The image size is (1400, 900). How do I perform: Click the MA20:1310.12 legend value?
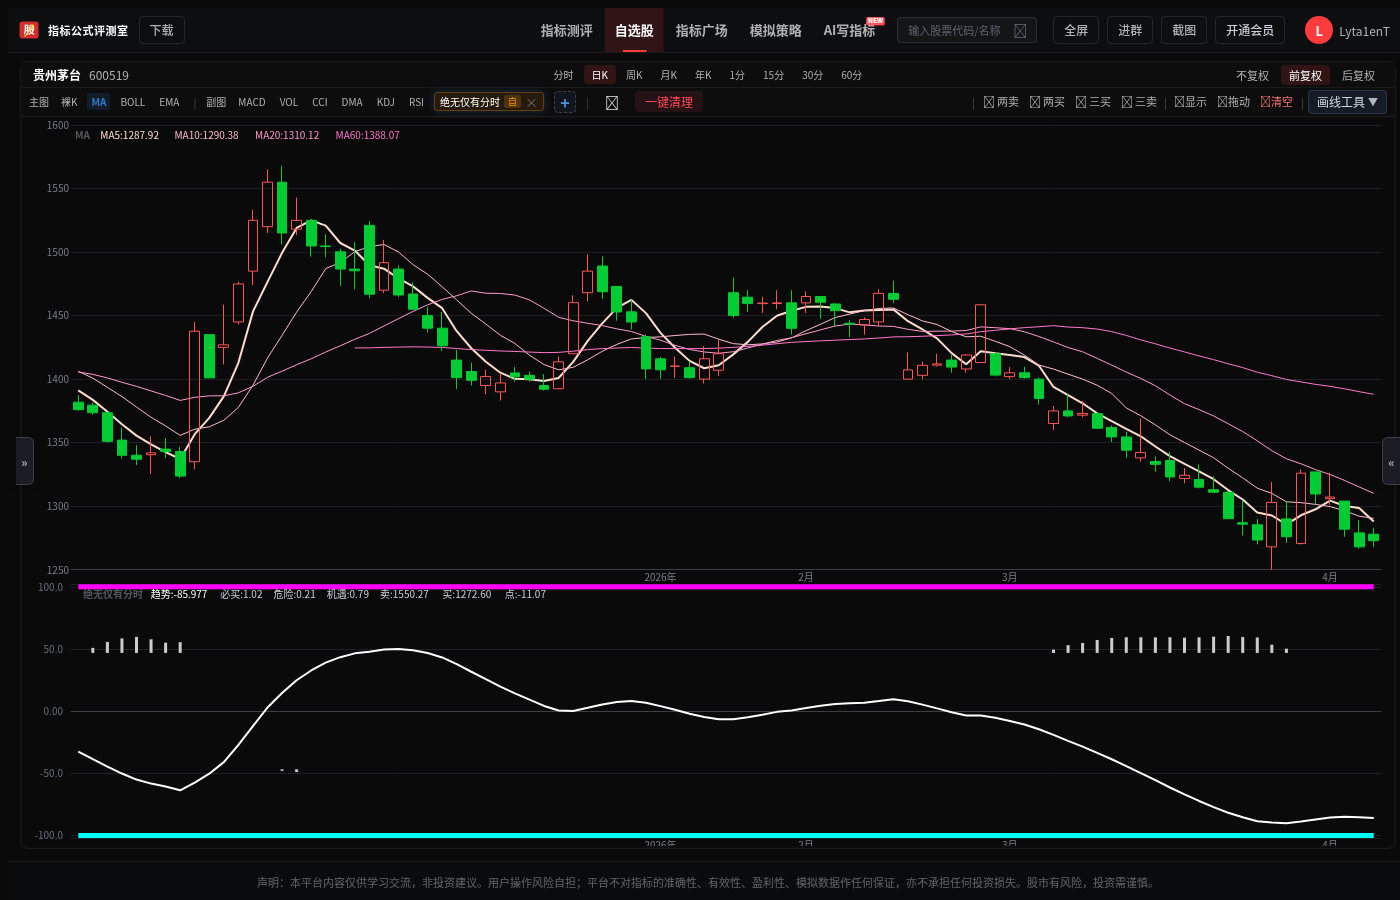[x=287, y=135]
